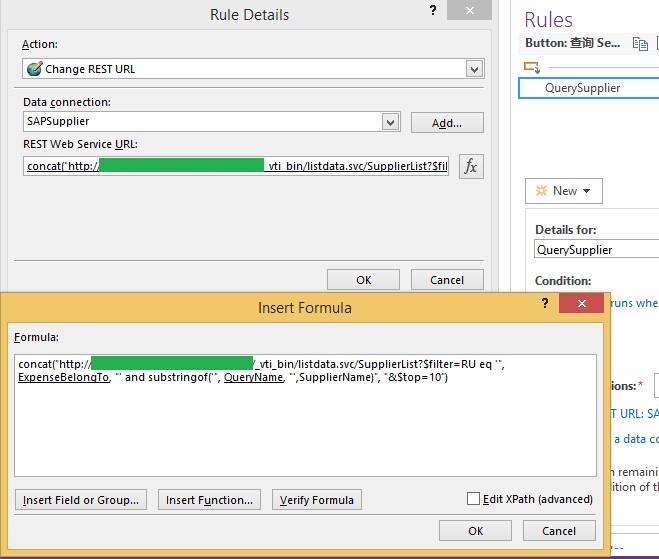Enable Edit XPath (advanced) checkbox
Image resolution: width=659 pixels, height=559 pixels.
point(473,499)
